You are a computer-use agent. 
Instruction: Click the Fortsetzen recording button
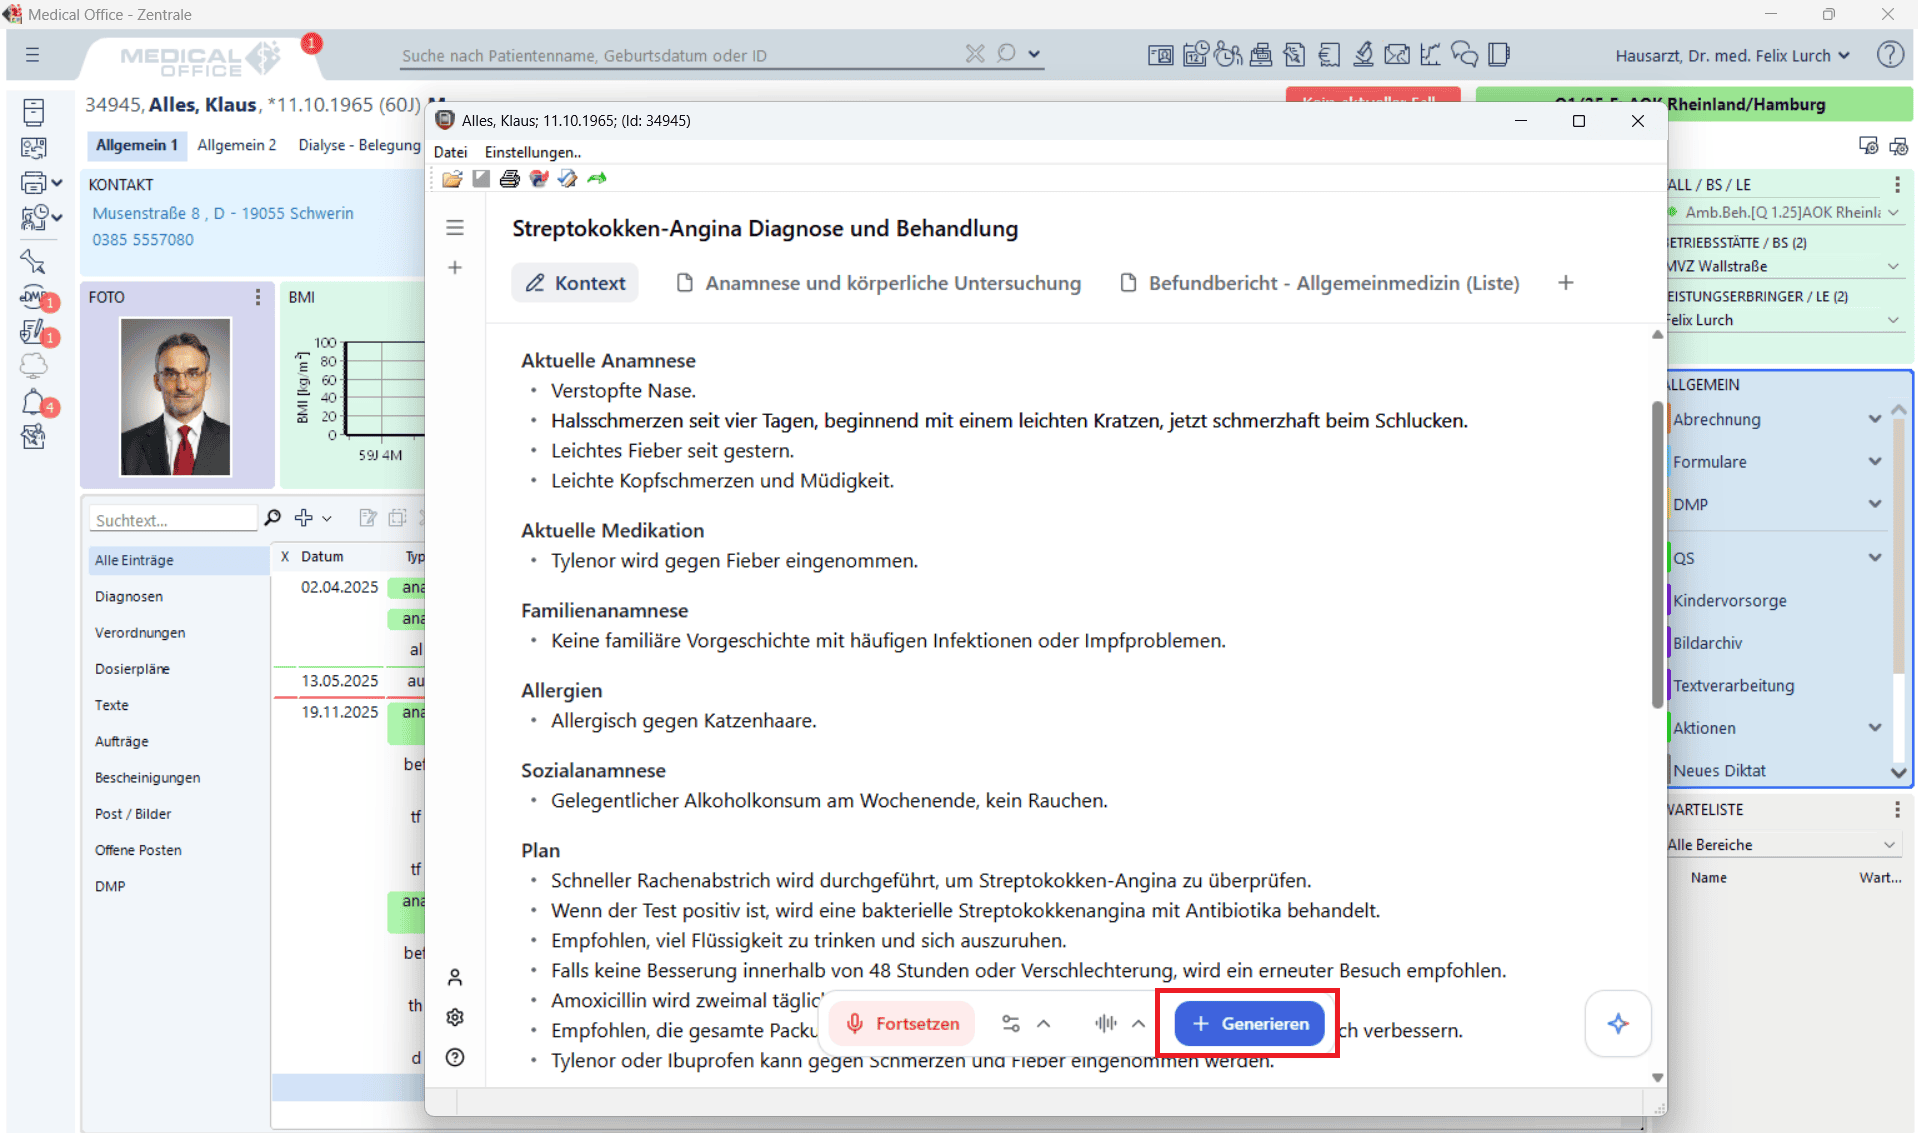[902, 1023]
